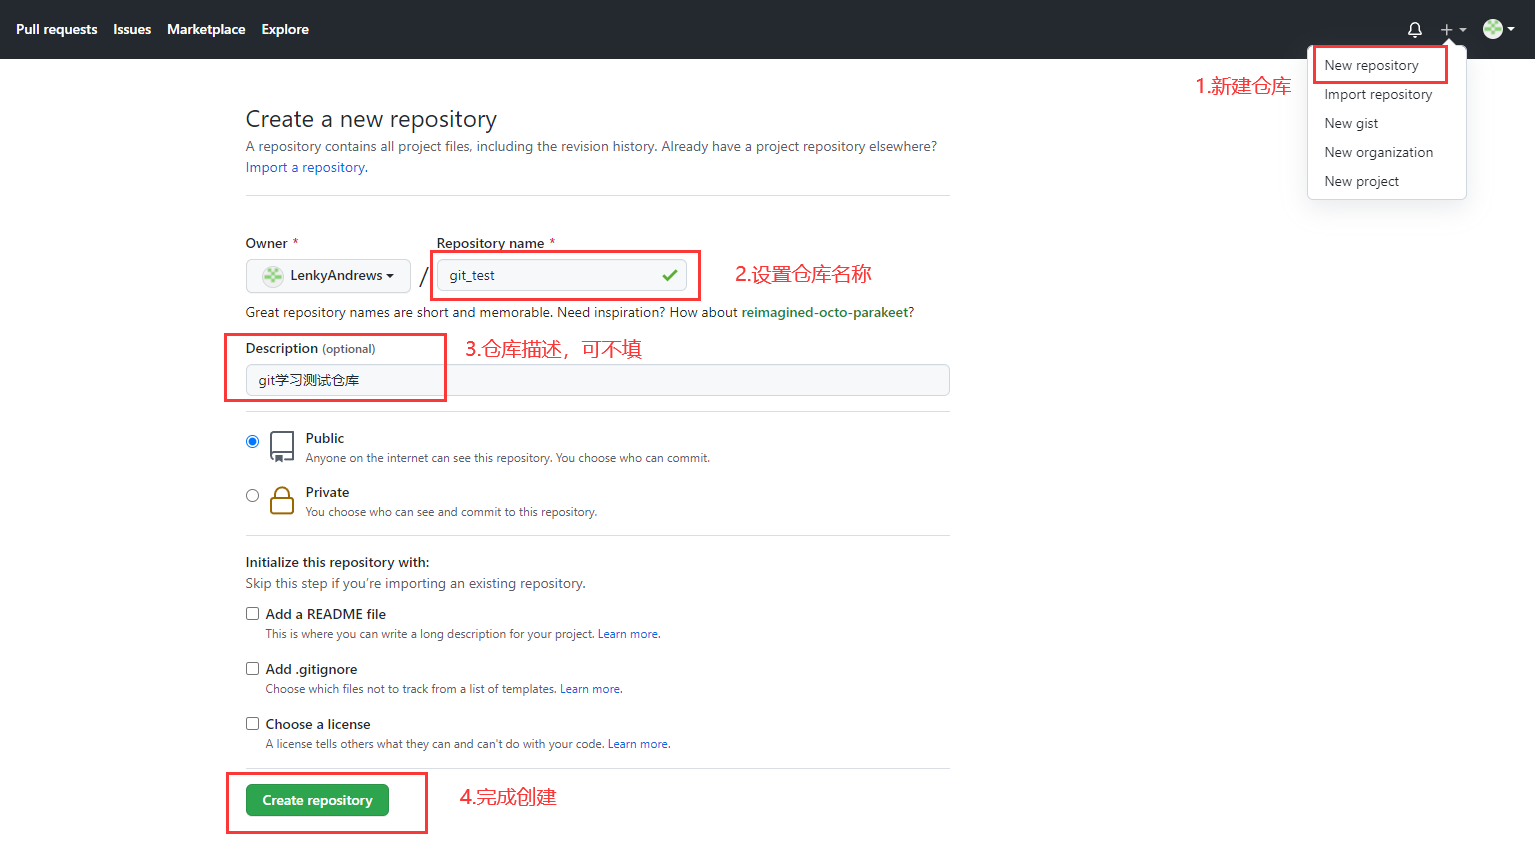Use suggested name reimagined-octo-parakeet

(x=825, y=312)
